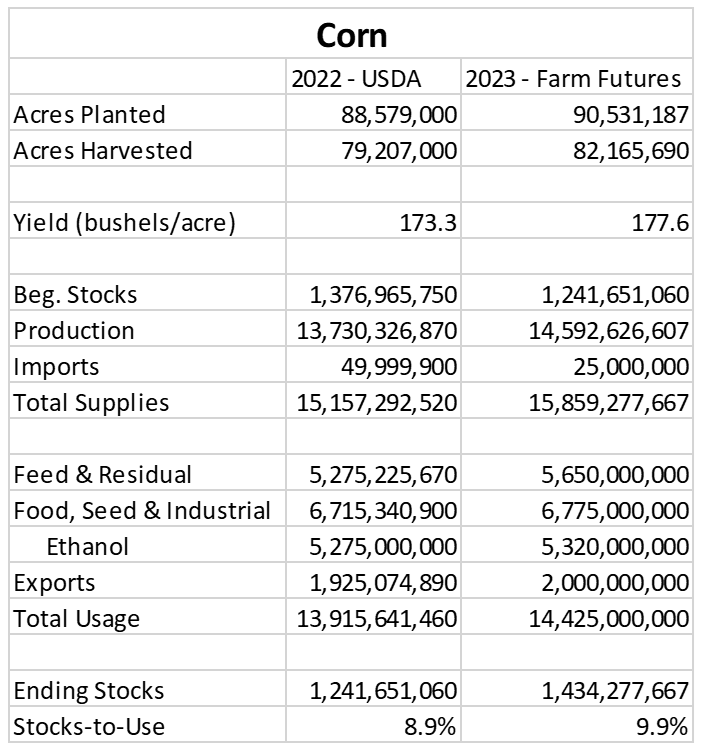The height and width of the screenshot is (749, 701).
Task: Click the Total Supplies label cell
Action: tap(92, 403)
